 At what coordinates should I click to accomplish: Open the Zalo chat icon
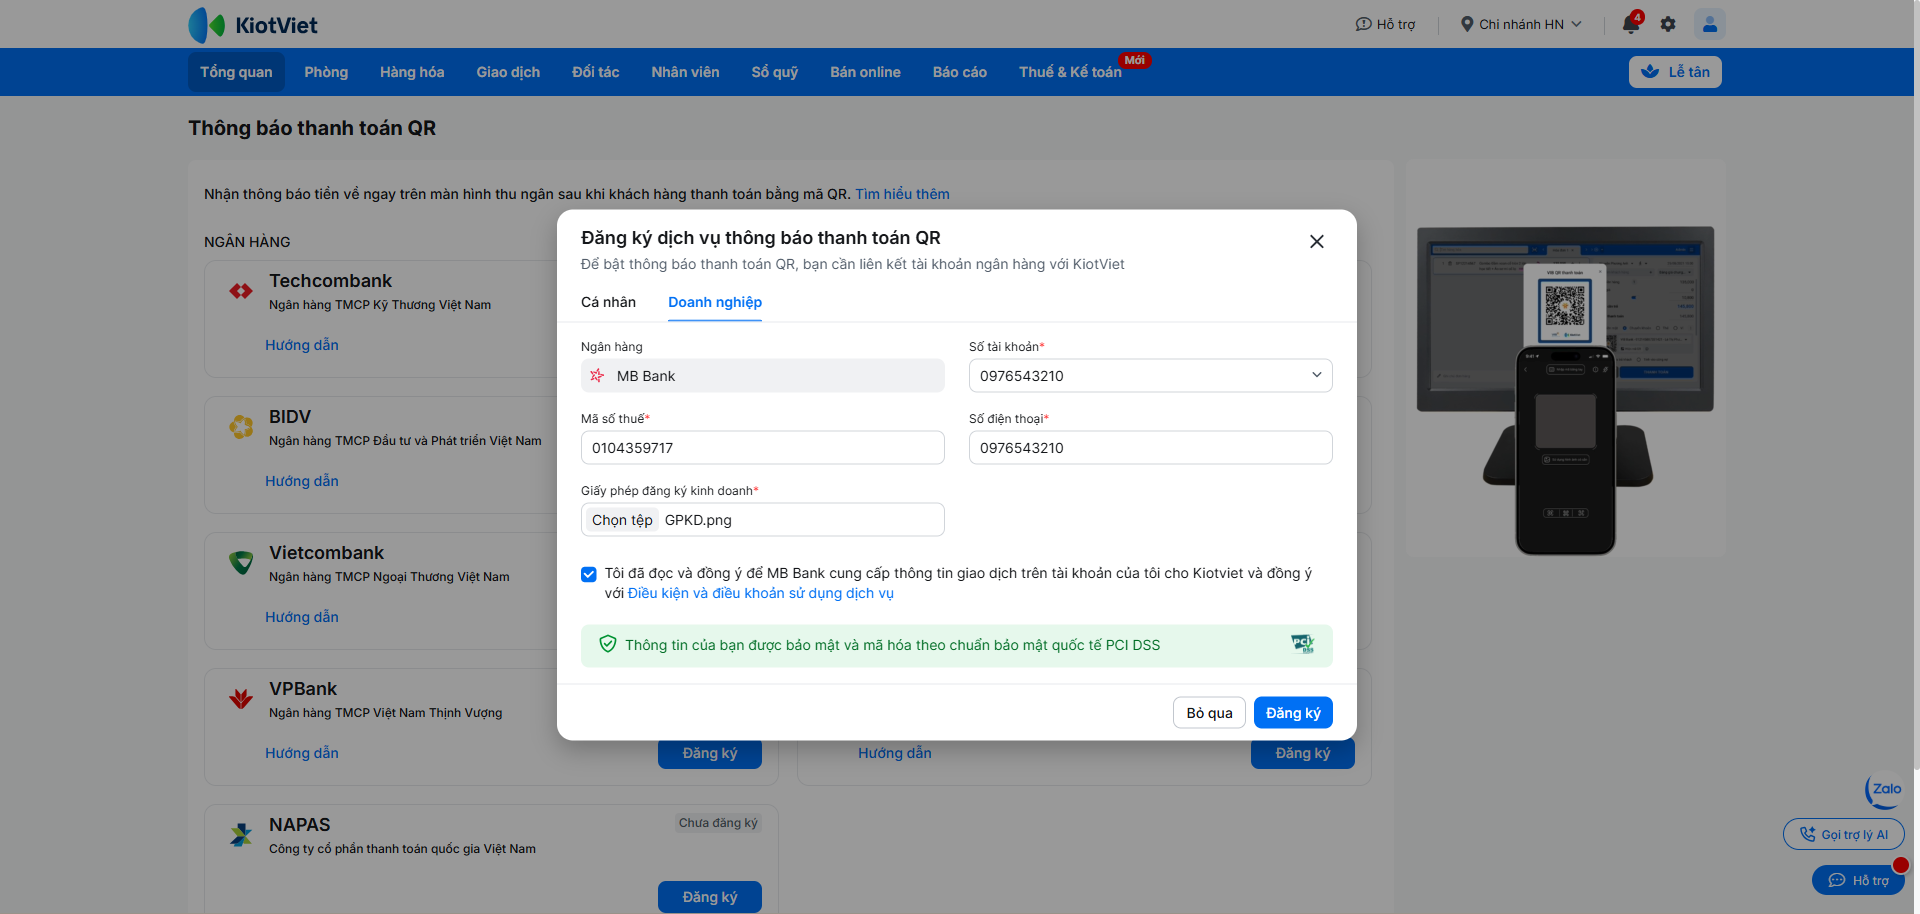pos(1884,790)
